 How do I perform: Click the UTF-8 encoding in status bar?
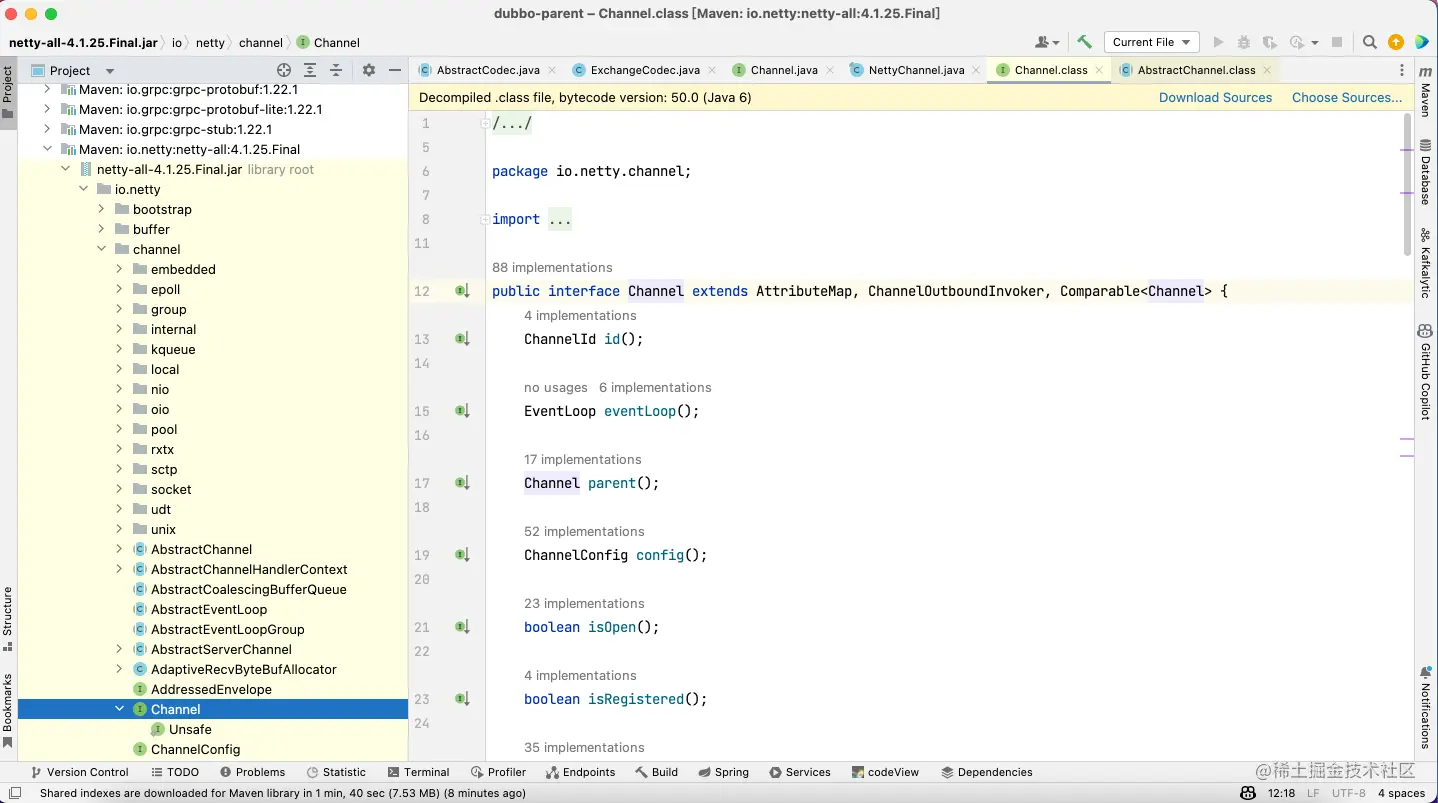point(1348,793)
